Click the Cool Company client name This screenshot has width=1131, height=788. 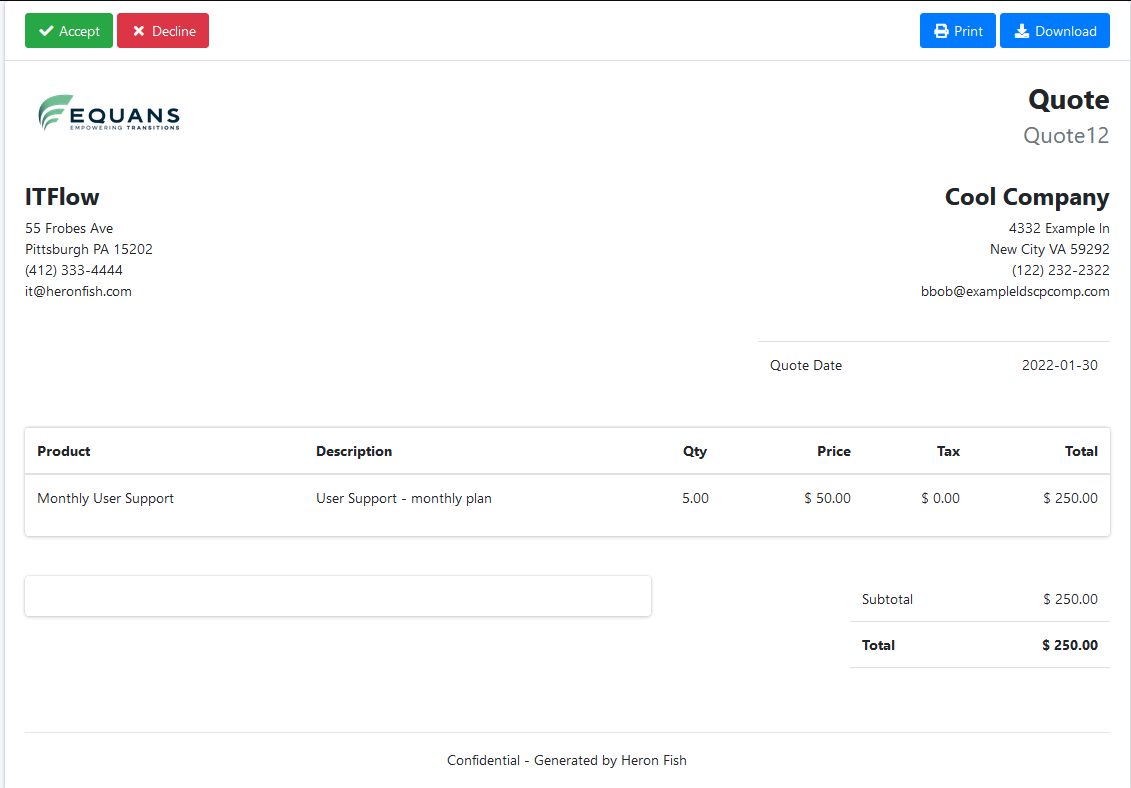(x=1027, y=197)
